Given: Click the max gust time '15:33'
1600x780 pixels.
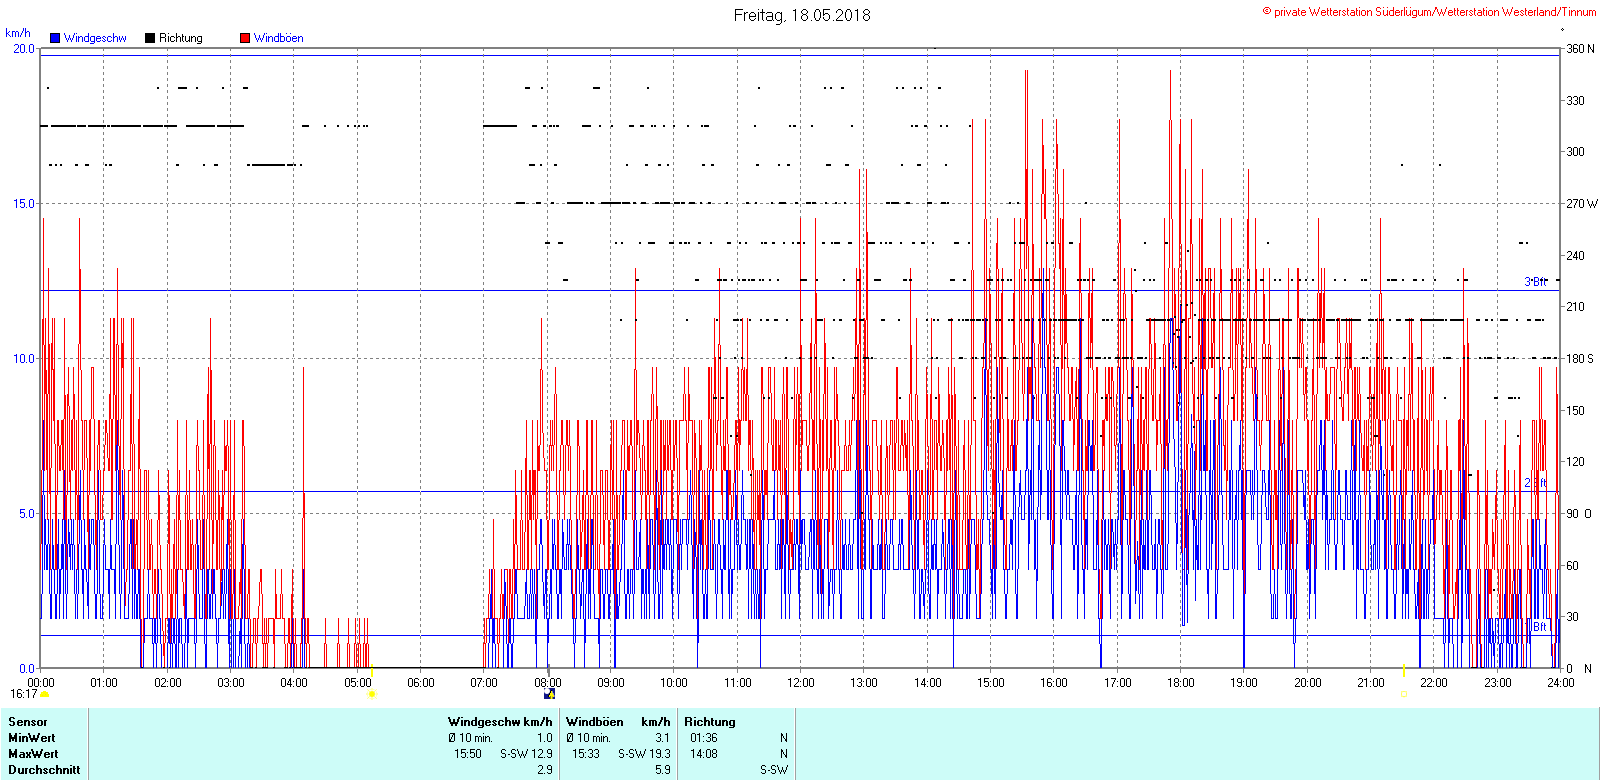Looking at the screenshot, I should [x=586, y=754].
